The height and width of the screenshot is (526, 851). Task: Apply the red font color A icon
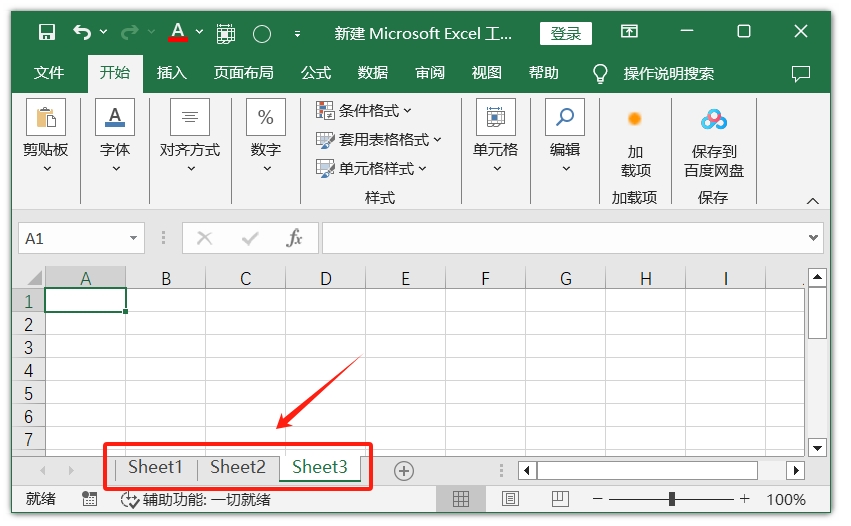point(177,32)
